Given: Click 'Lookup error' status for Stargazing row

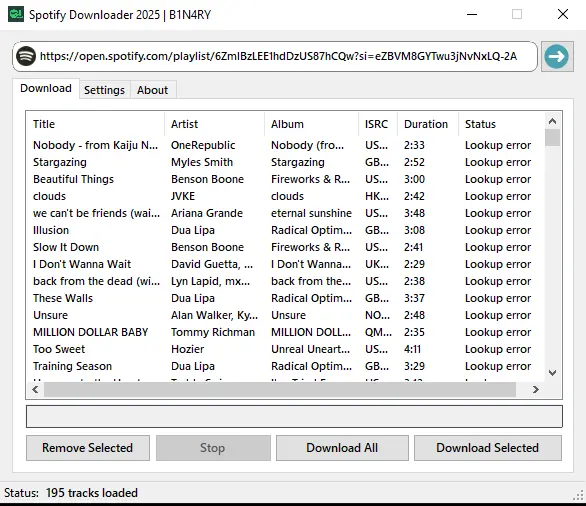Looking at the screenshot, I should pyautogui.click(x=498, y=162).
